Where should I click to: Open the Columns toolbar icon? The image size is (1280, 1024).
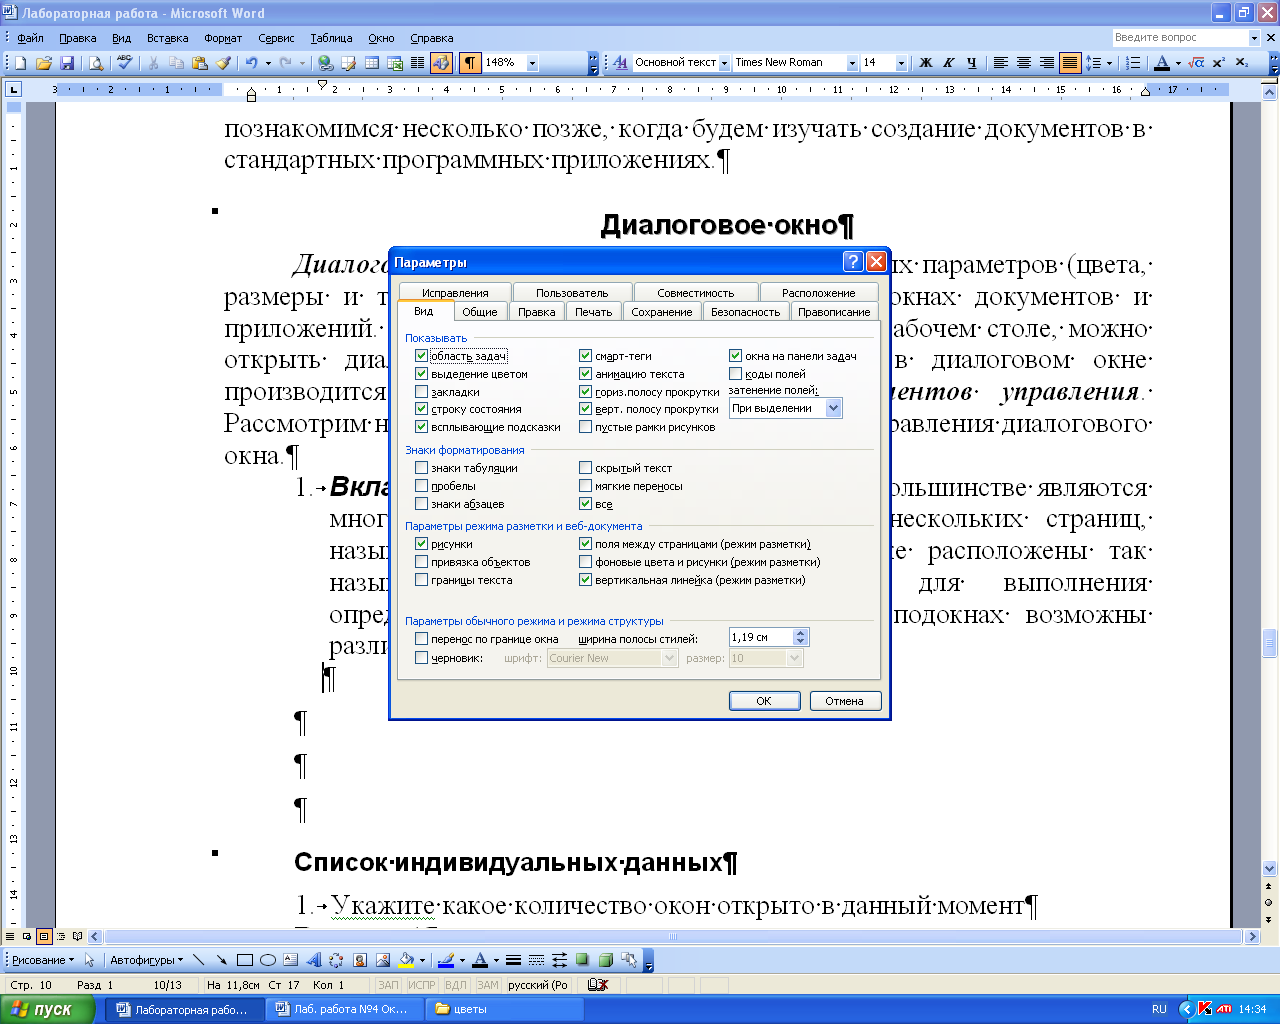[418, 63]
